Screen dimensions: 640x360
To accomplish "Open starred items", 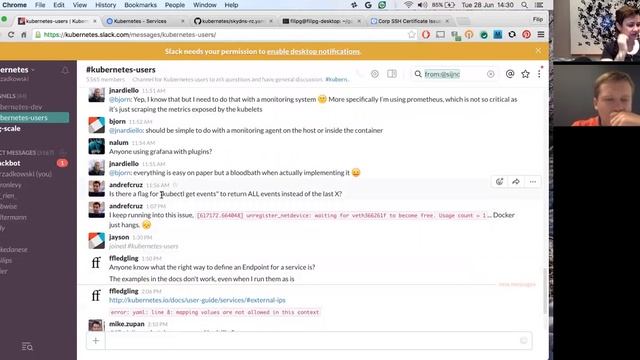I will point(525,74).
